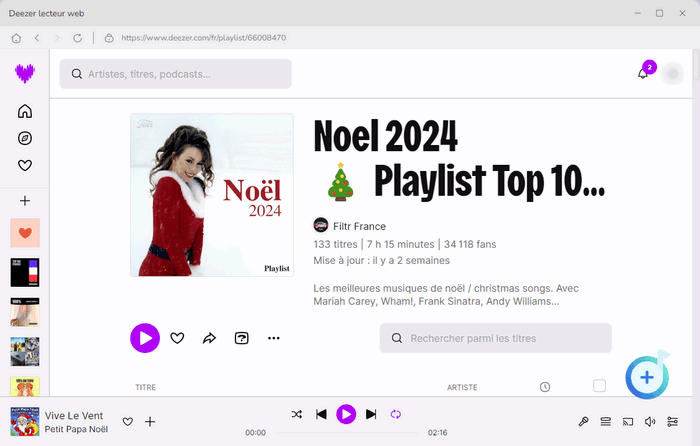Click the floating blue plus button

coord(647,377)
